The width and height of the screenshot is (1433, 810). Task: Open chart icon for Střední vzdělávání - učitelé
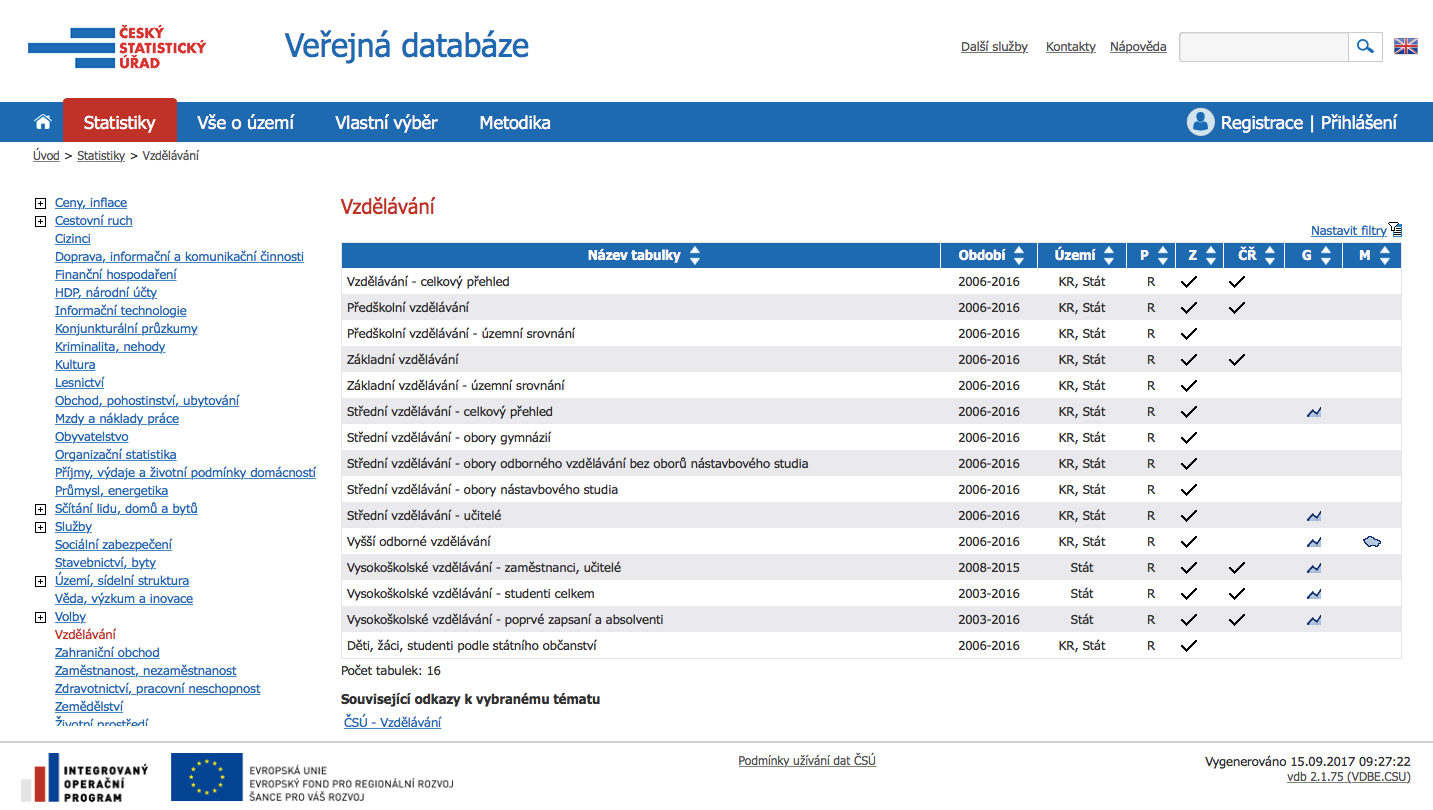pos(1313,516)
